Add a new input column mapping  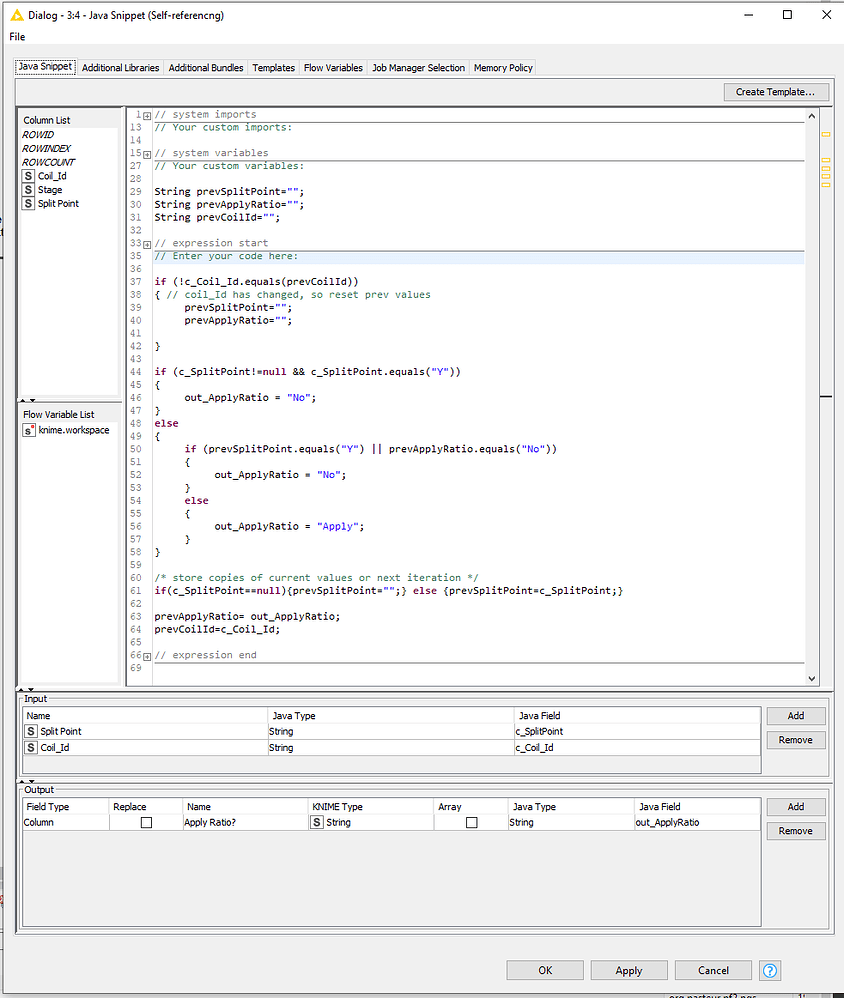[795, 715]
